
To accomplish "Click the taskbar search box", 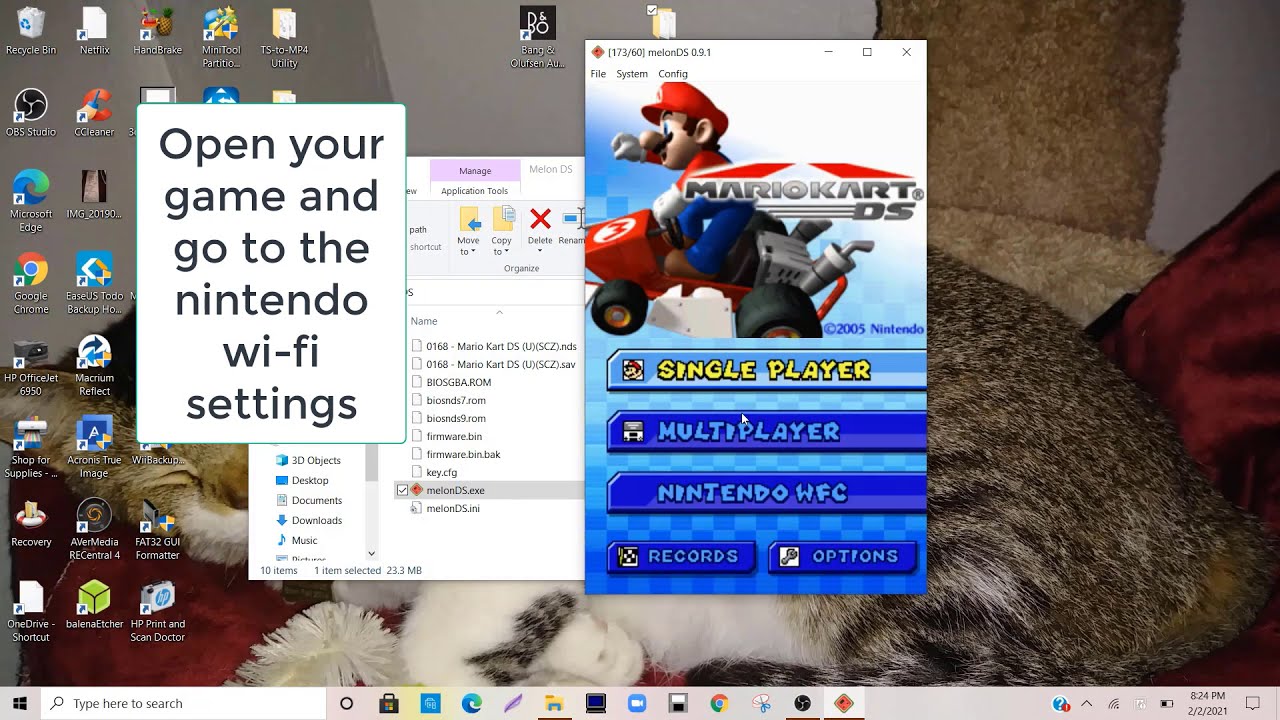I will point(184,703).
